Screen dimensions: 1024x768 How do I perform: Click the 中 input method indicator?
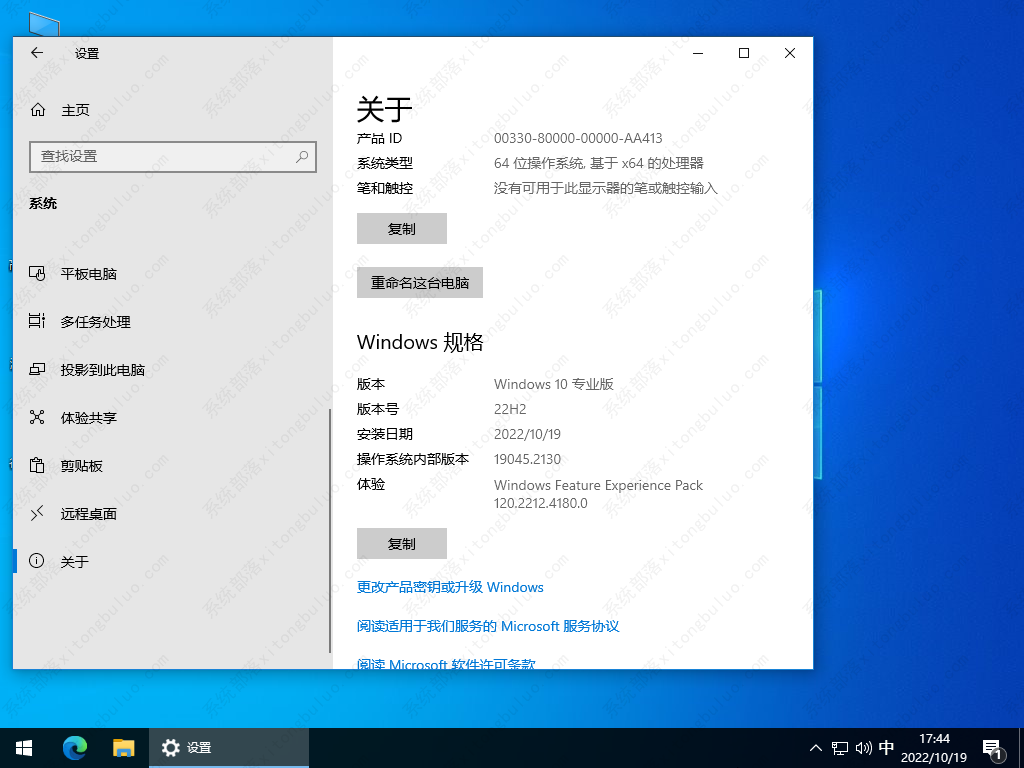[886, 747]
